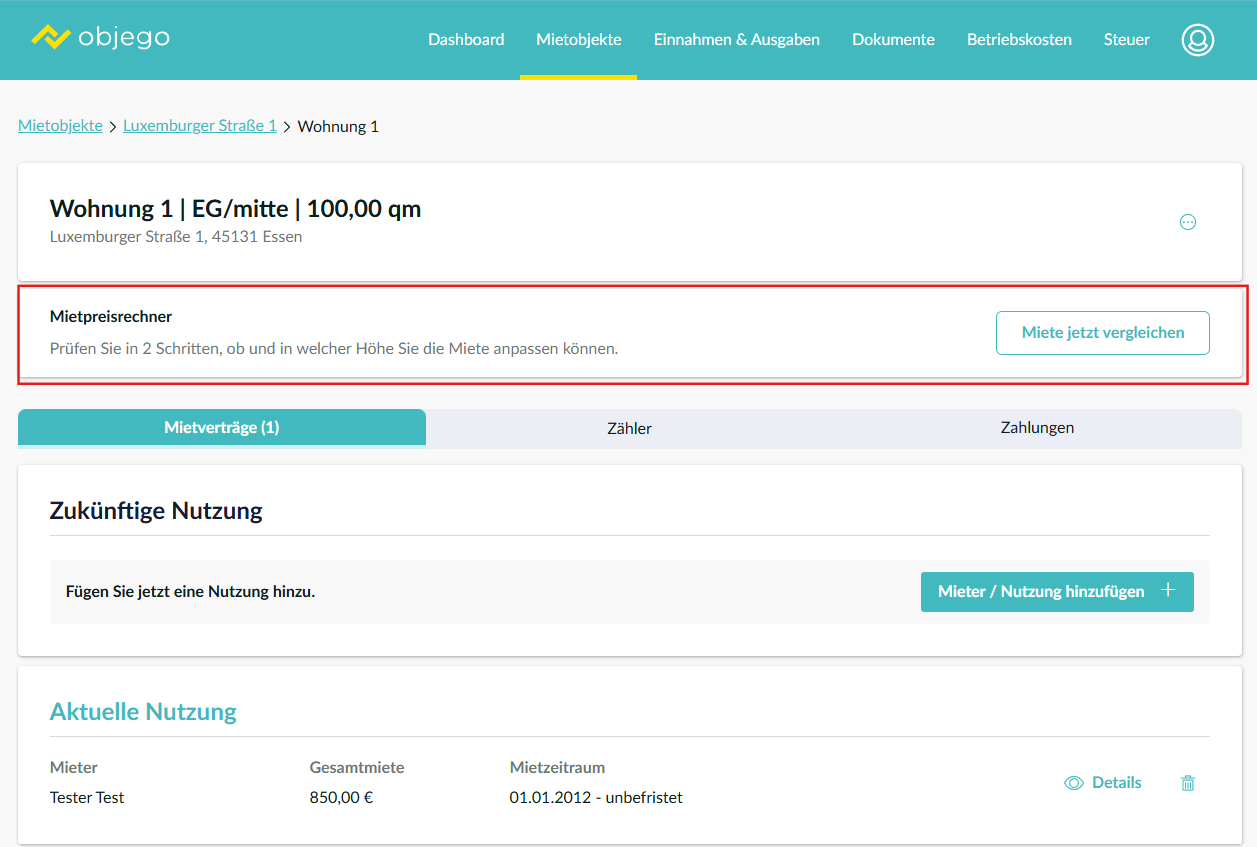Switch to the Steuer section

1126,40
